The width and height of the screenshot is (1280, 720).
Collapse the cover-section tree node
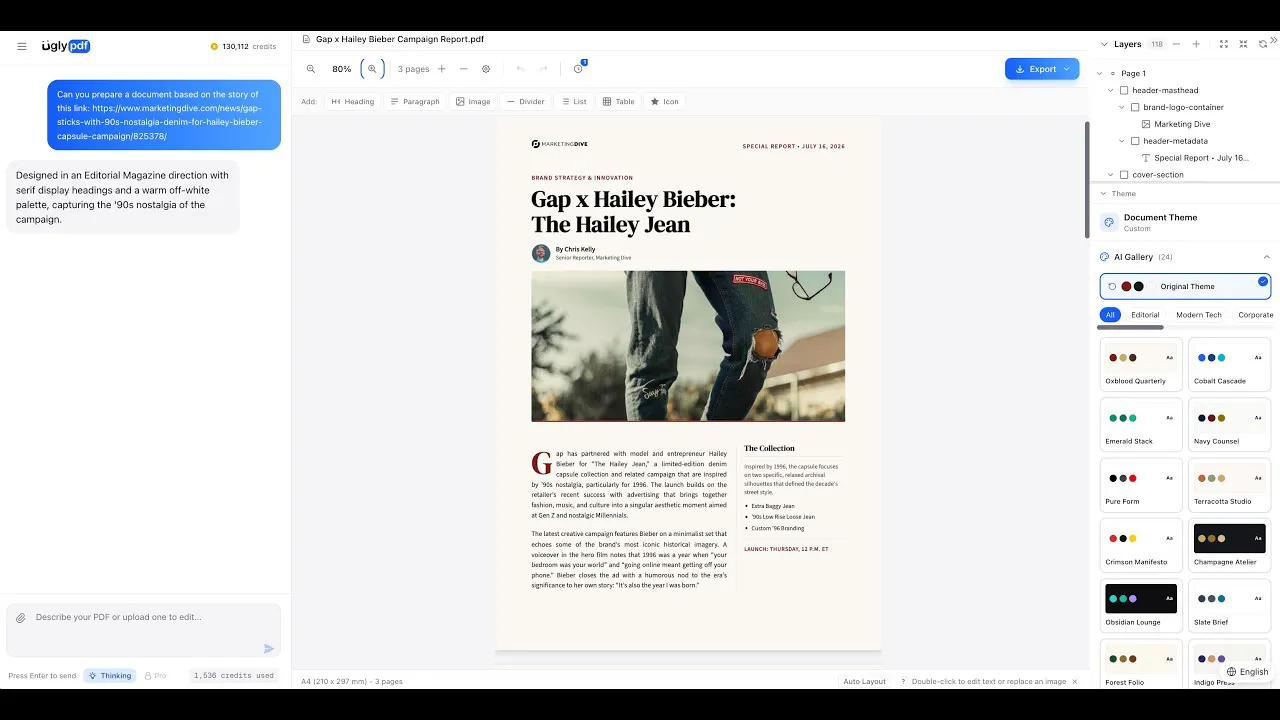point(1111,175)
